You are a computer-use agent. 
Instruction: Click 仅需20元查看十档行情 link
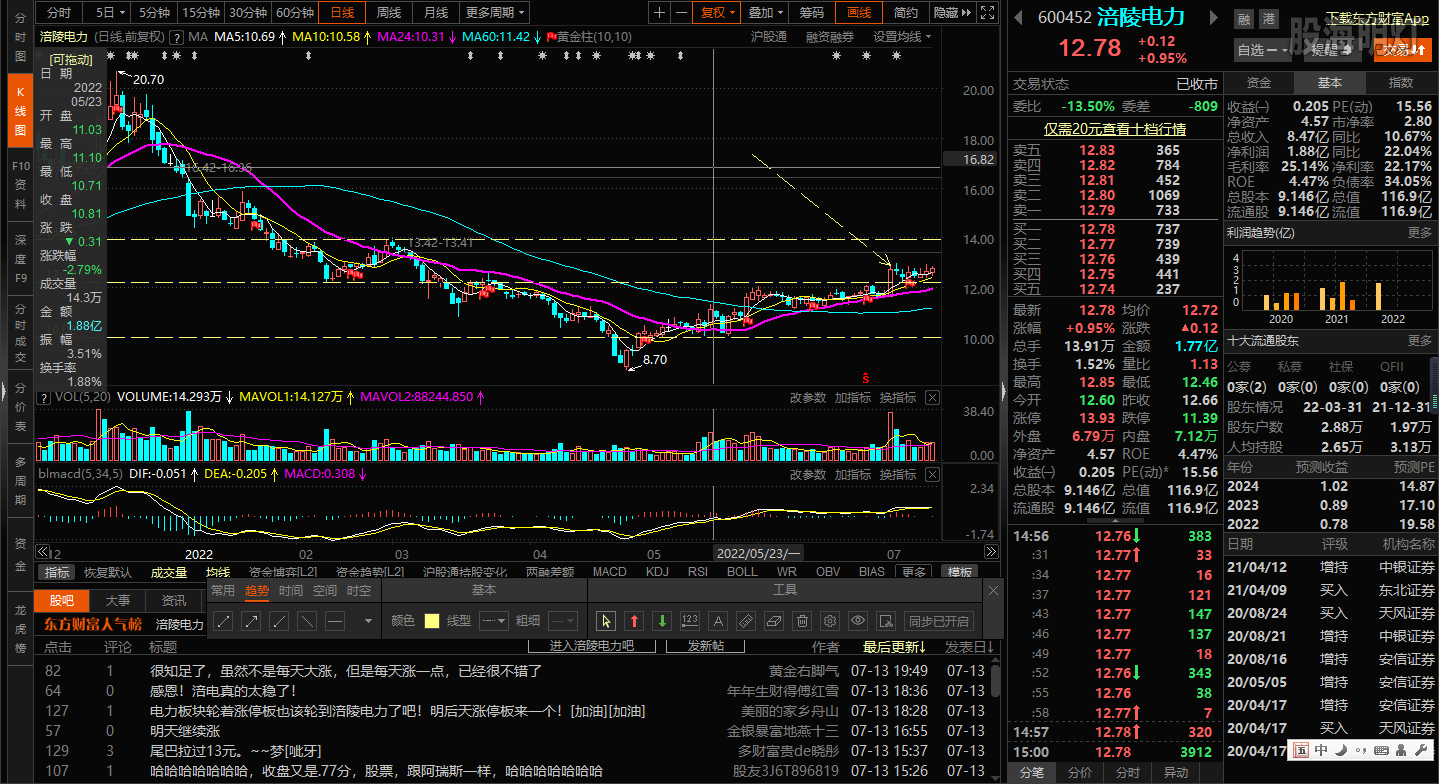(x=1115, y=129)
